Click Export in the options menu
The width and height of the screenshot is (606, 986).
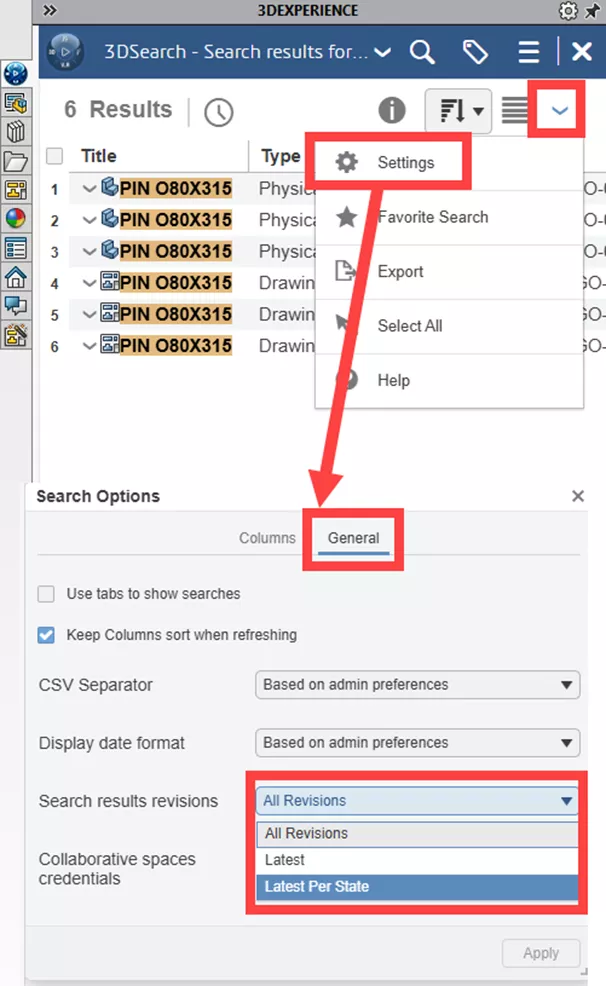tap(401, 271)
